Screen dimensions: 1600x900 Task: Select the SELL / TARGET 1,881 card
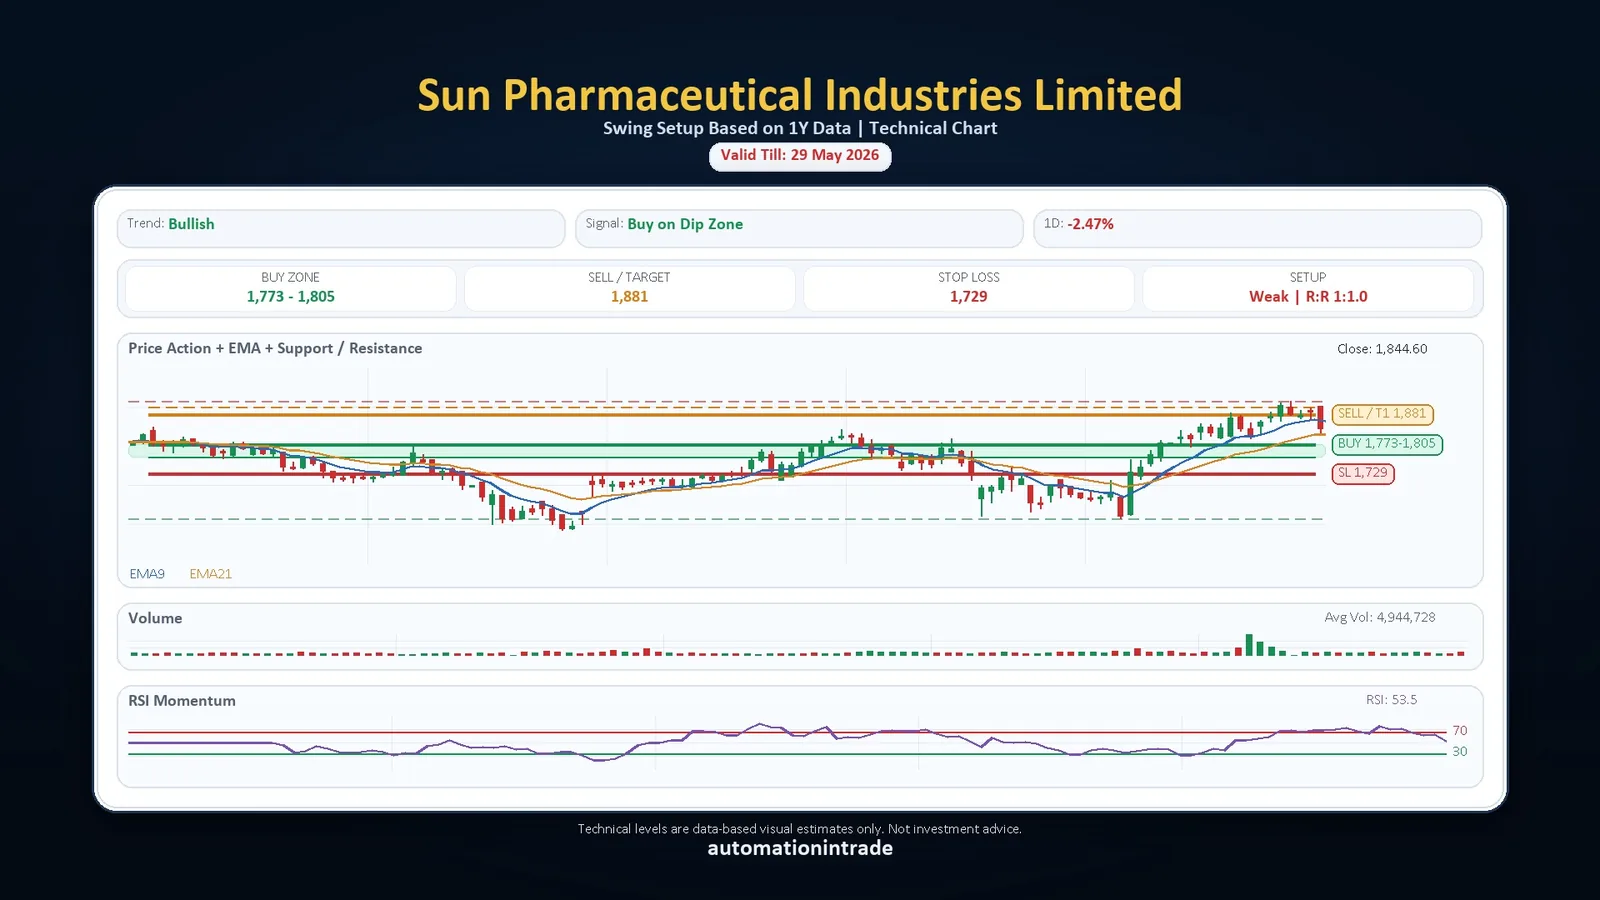pyautogui.click(x=630, y=288)
